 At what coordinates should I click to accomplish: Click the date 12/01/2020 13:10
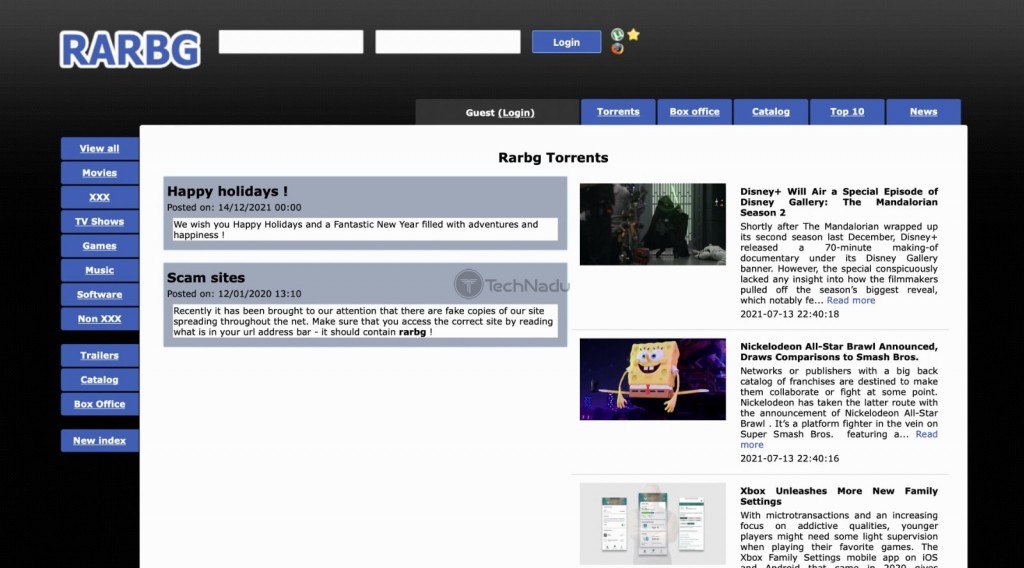tap(259, 294)
